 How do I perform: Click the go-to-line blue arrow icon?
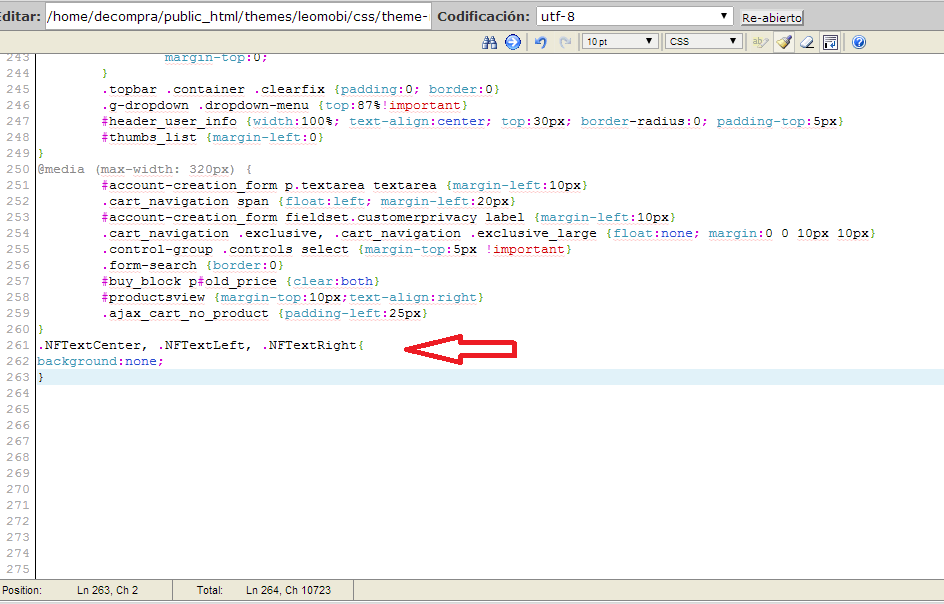click(x=513, y=42)
